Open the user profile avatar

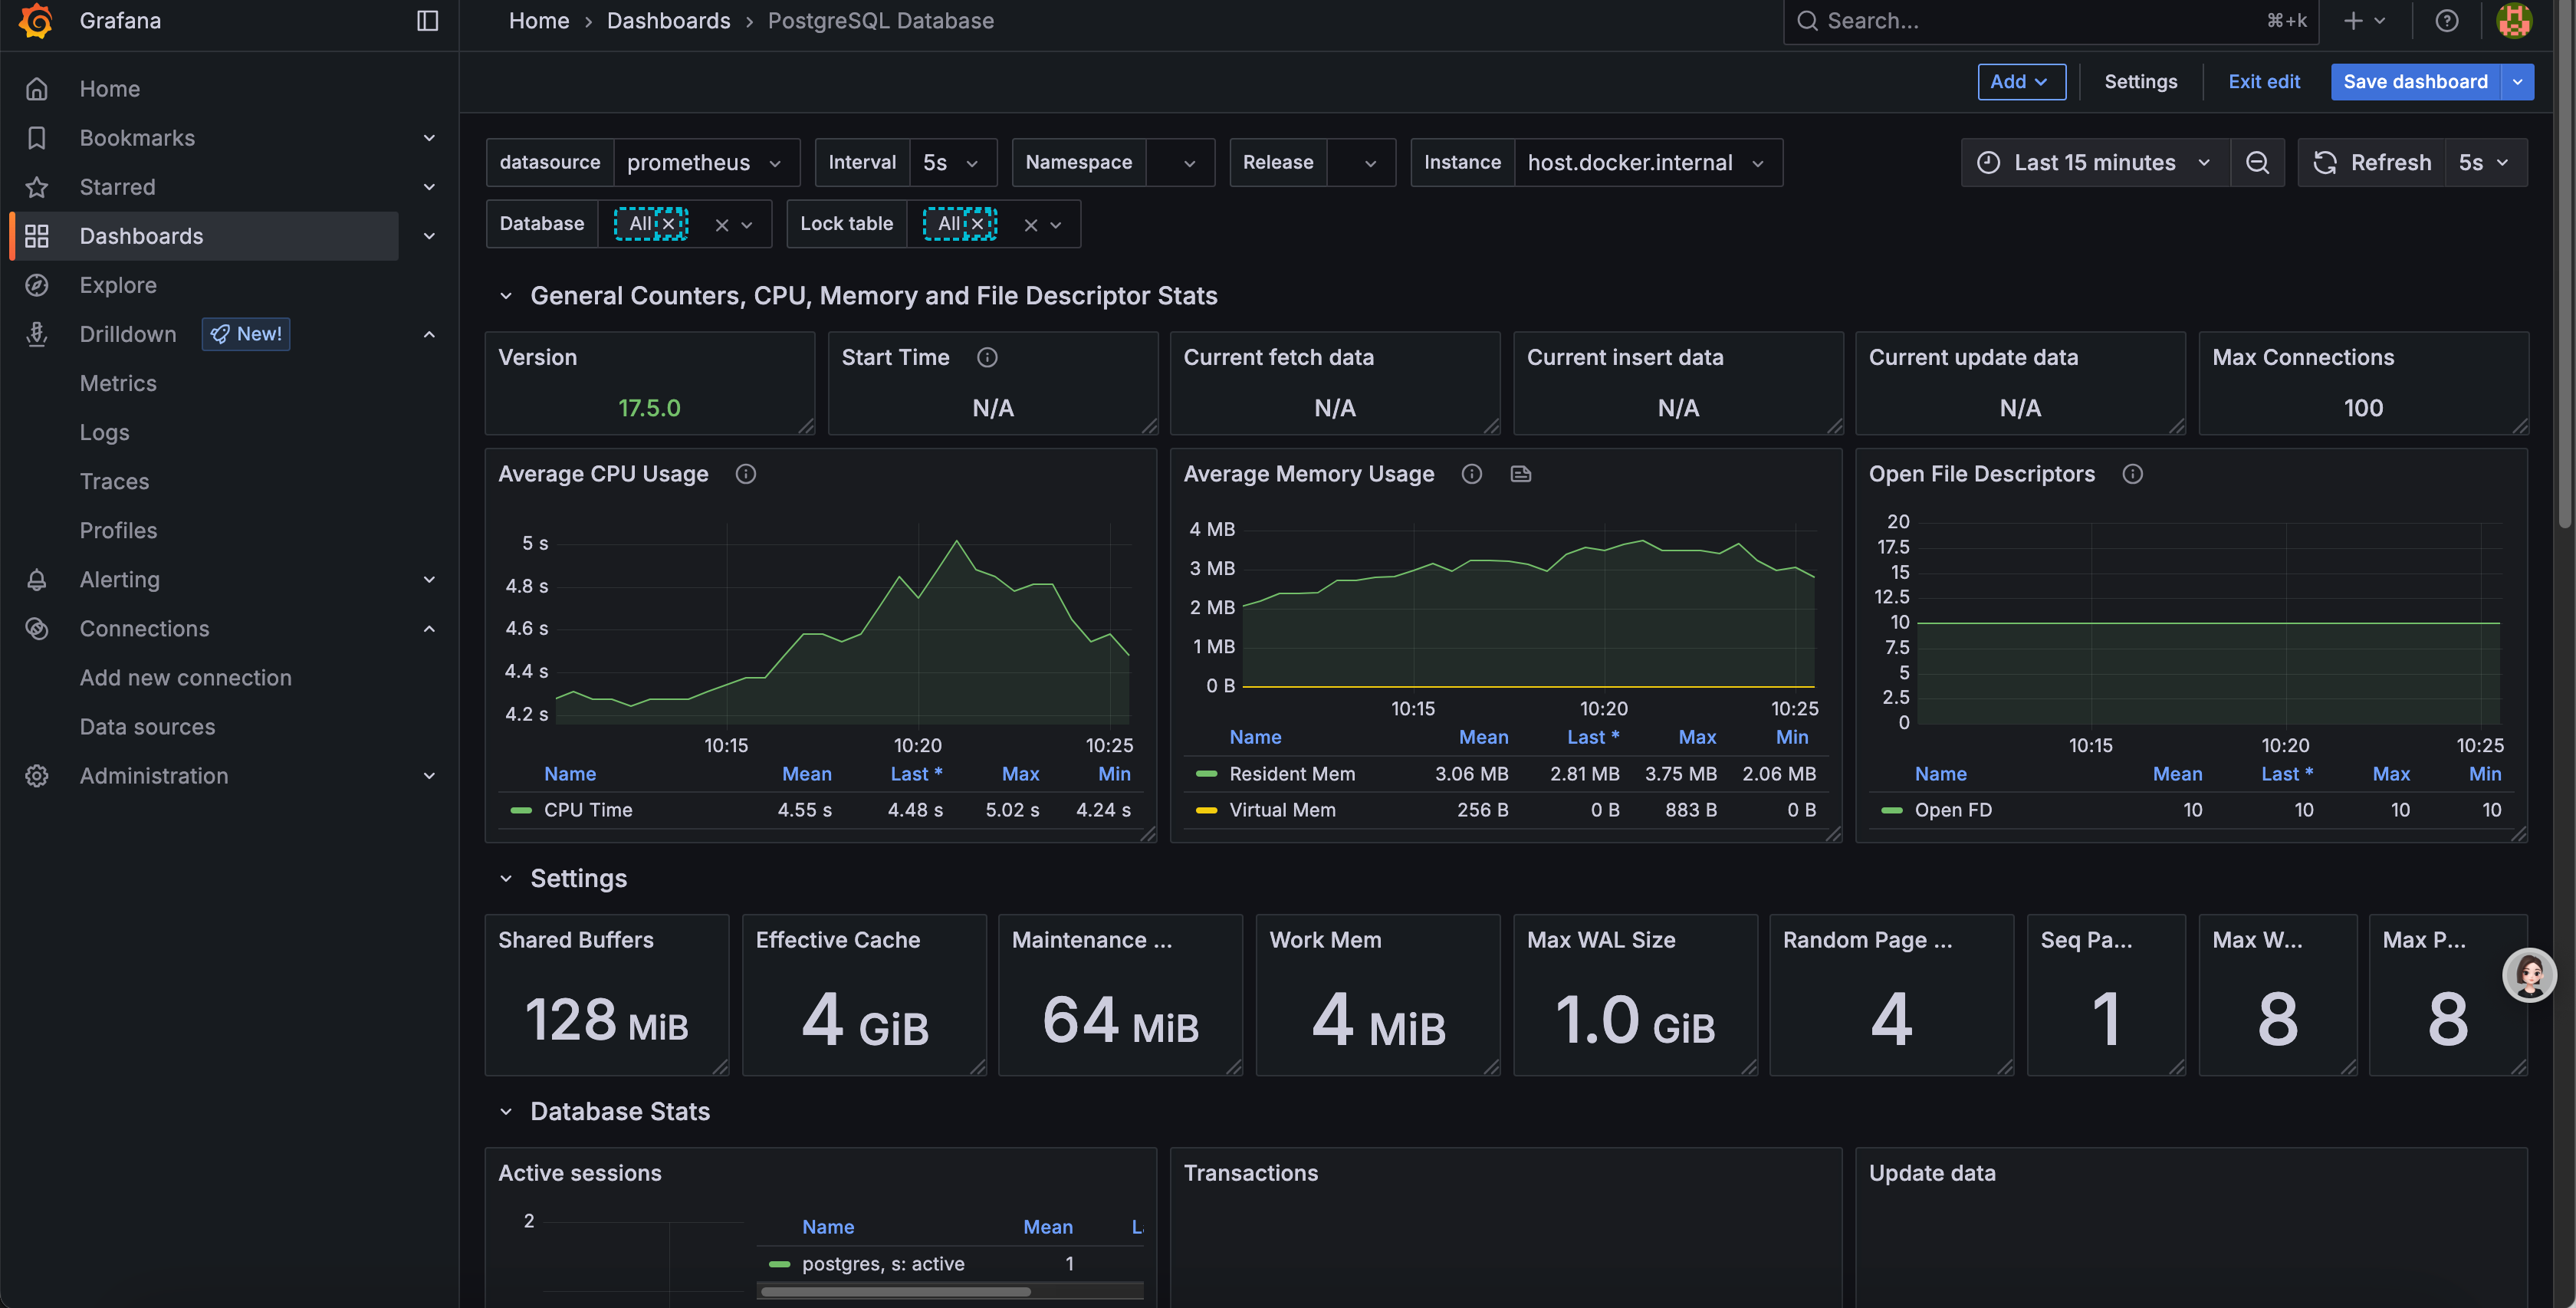click(2513, 21)
